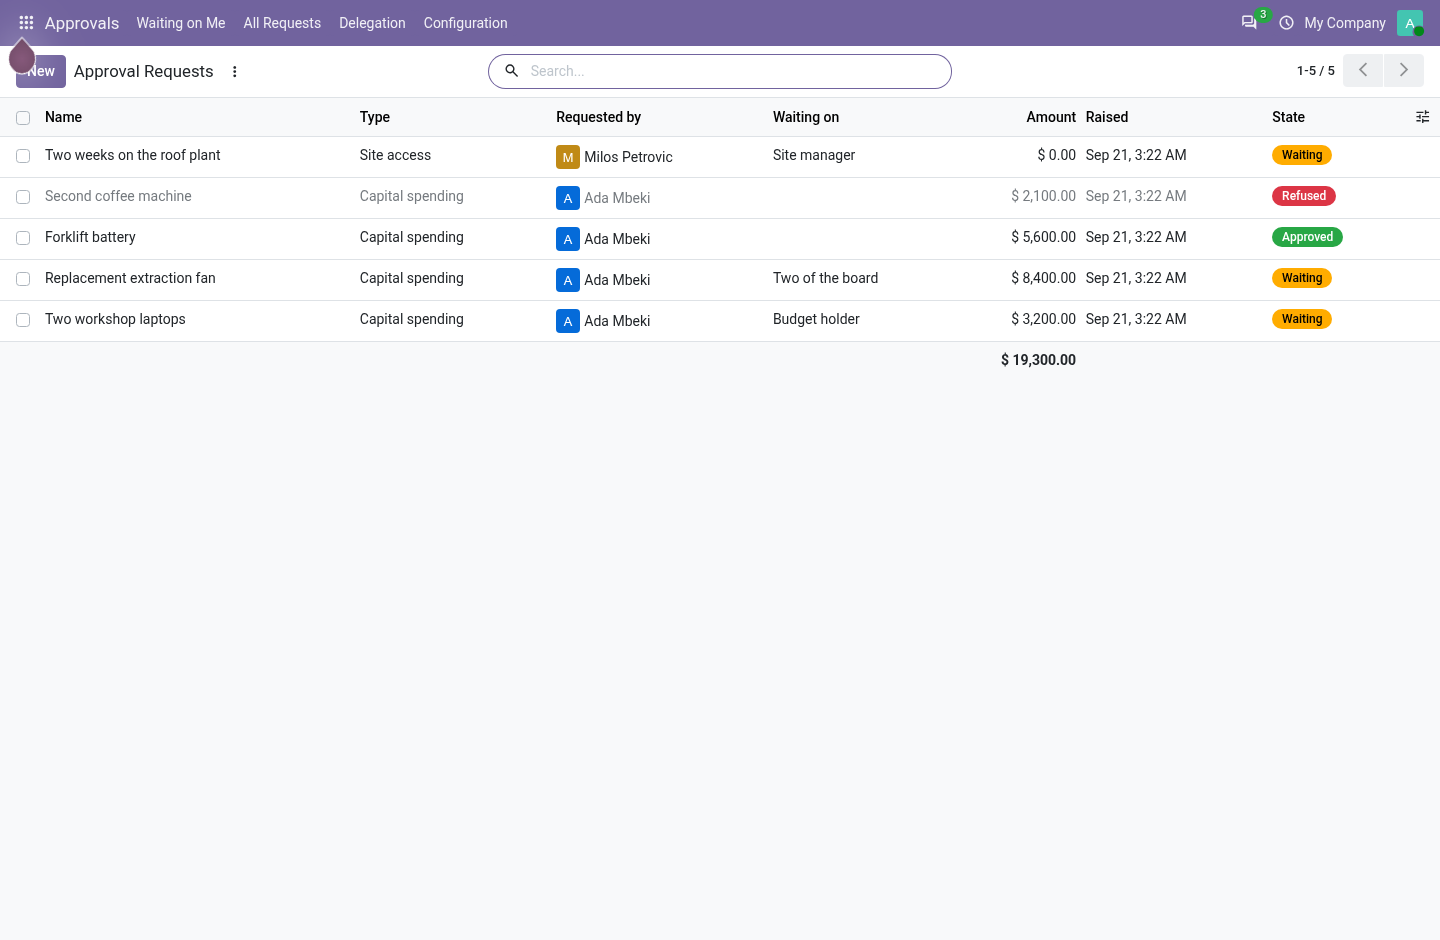Select the Two weeks on the roof plant row checkbox
The image size is (1440, 940).
(x=23, y=156)
